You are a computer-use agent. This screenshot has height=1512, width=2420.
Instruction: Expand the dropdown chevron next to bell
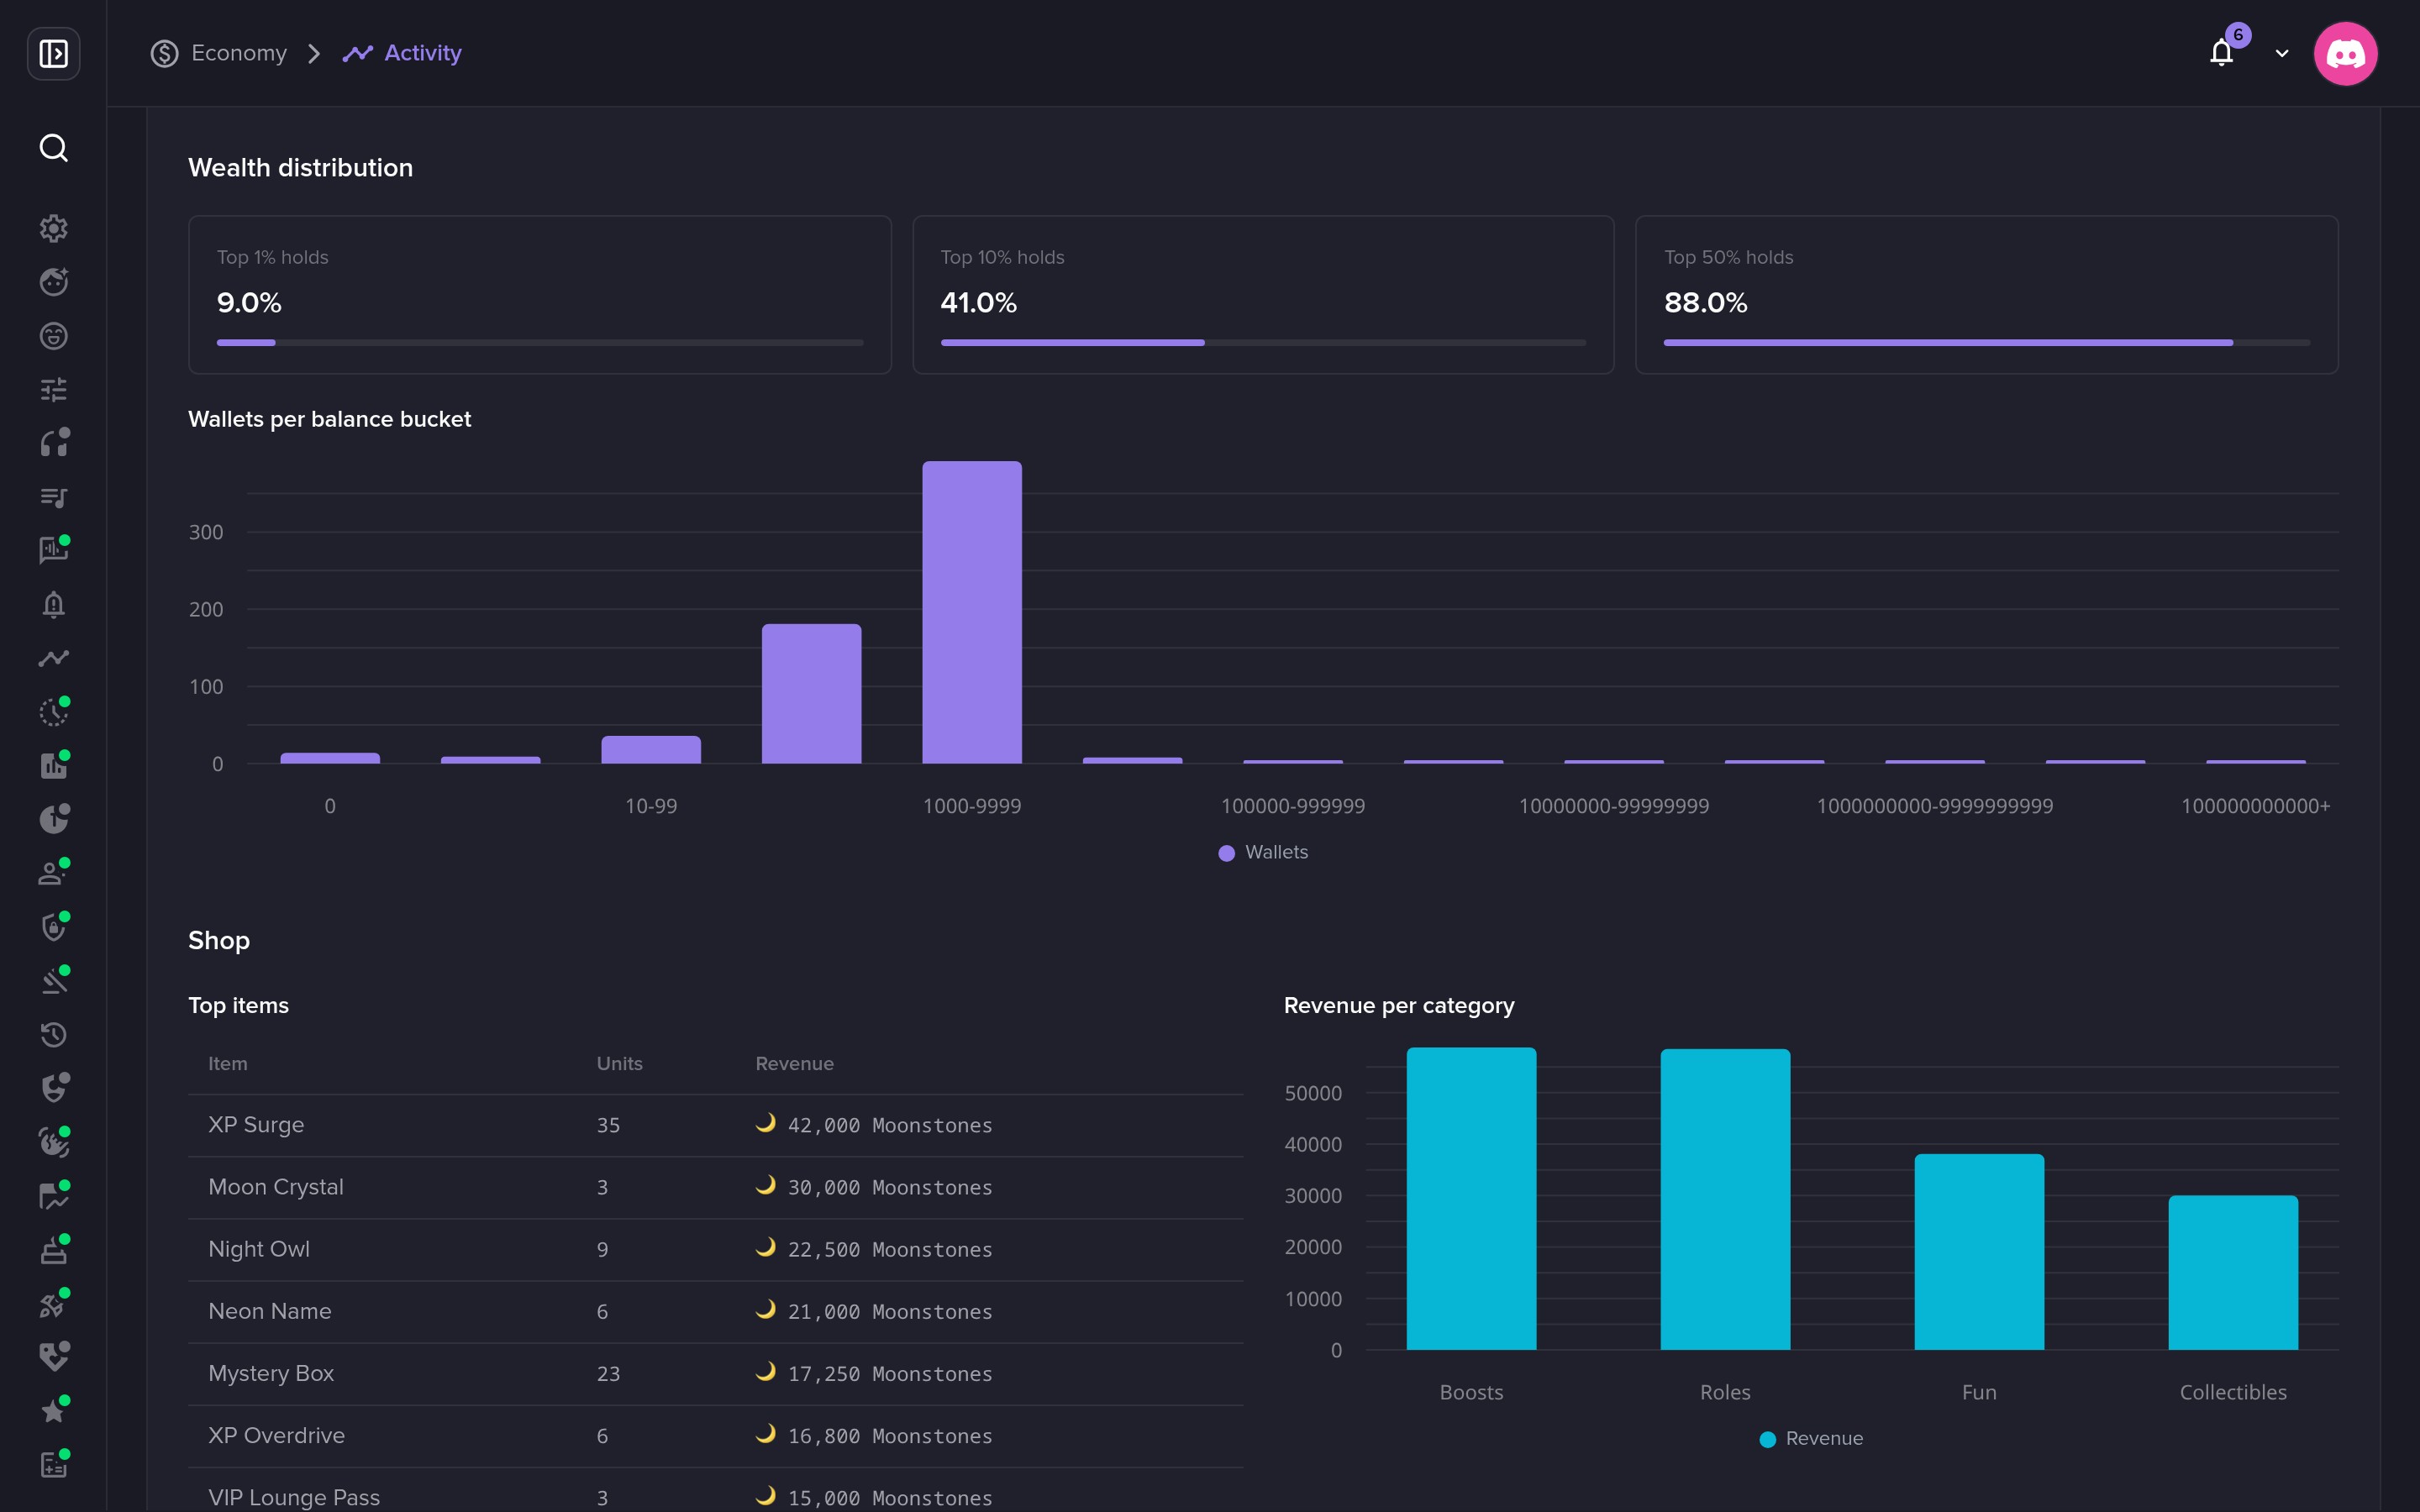tap(2282, 53)
